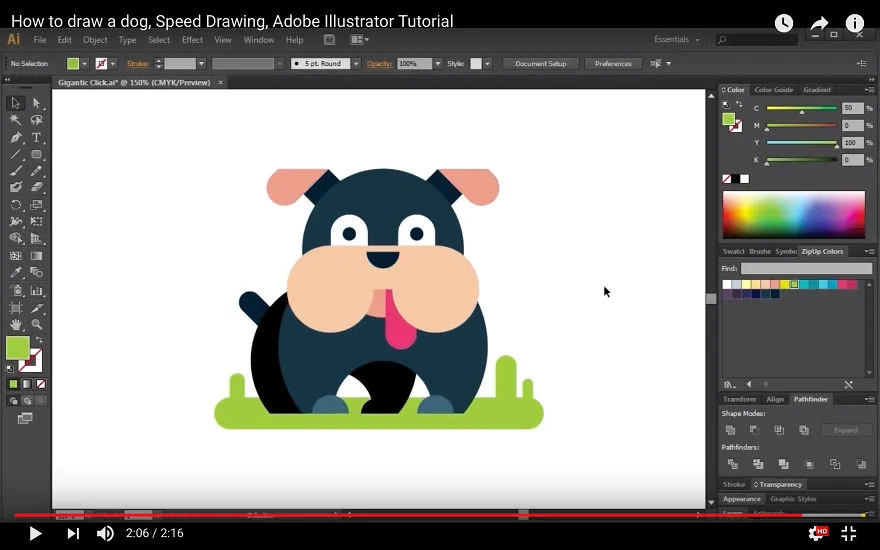This screenshot has width=880, height=550.
Task: Mute the video with the speaker icon
Action: point(105,533)
